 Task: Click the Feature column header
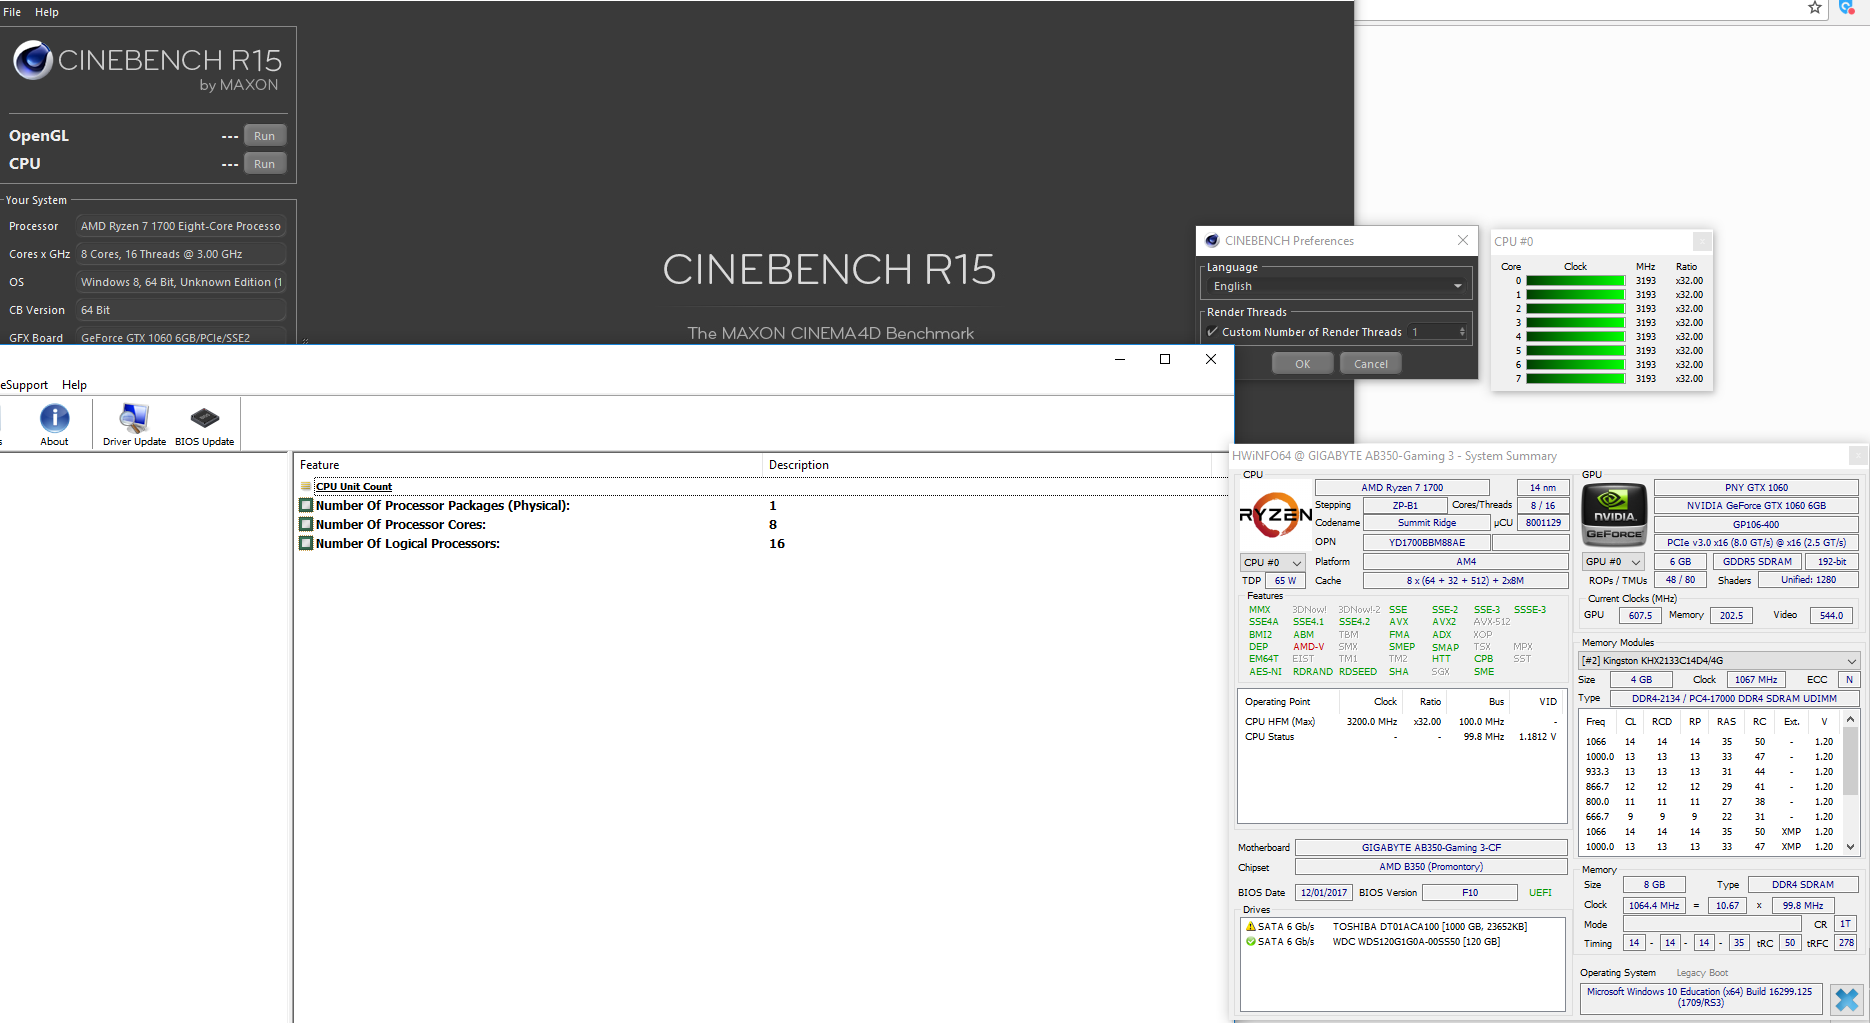(528, 465)
